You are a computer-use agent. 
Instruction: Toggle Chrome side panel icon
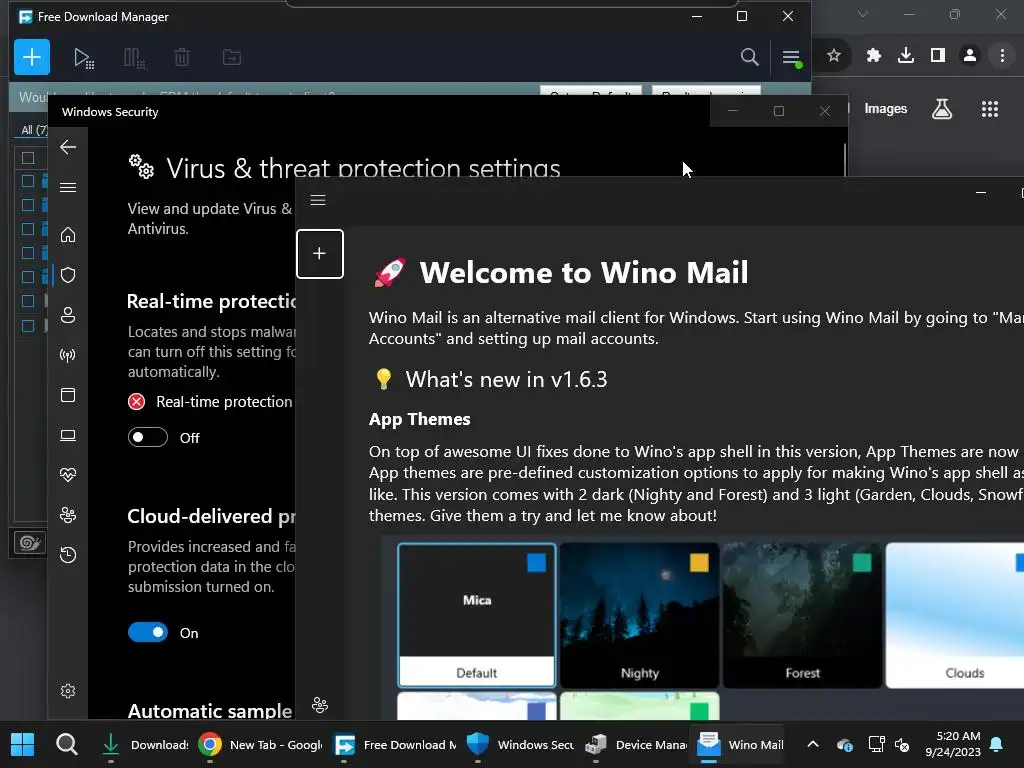(x=938, y=56)
